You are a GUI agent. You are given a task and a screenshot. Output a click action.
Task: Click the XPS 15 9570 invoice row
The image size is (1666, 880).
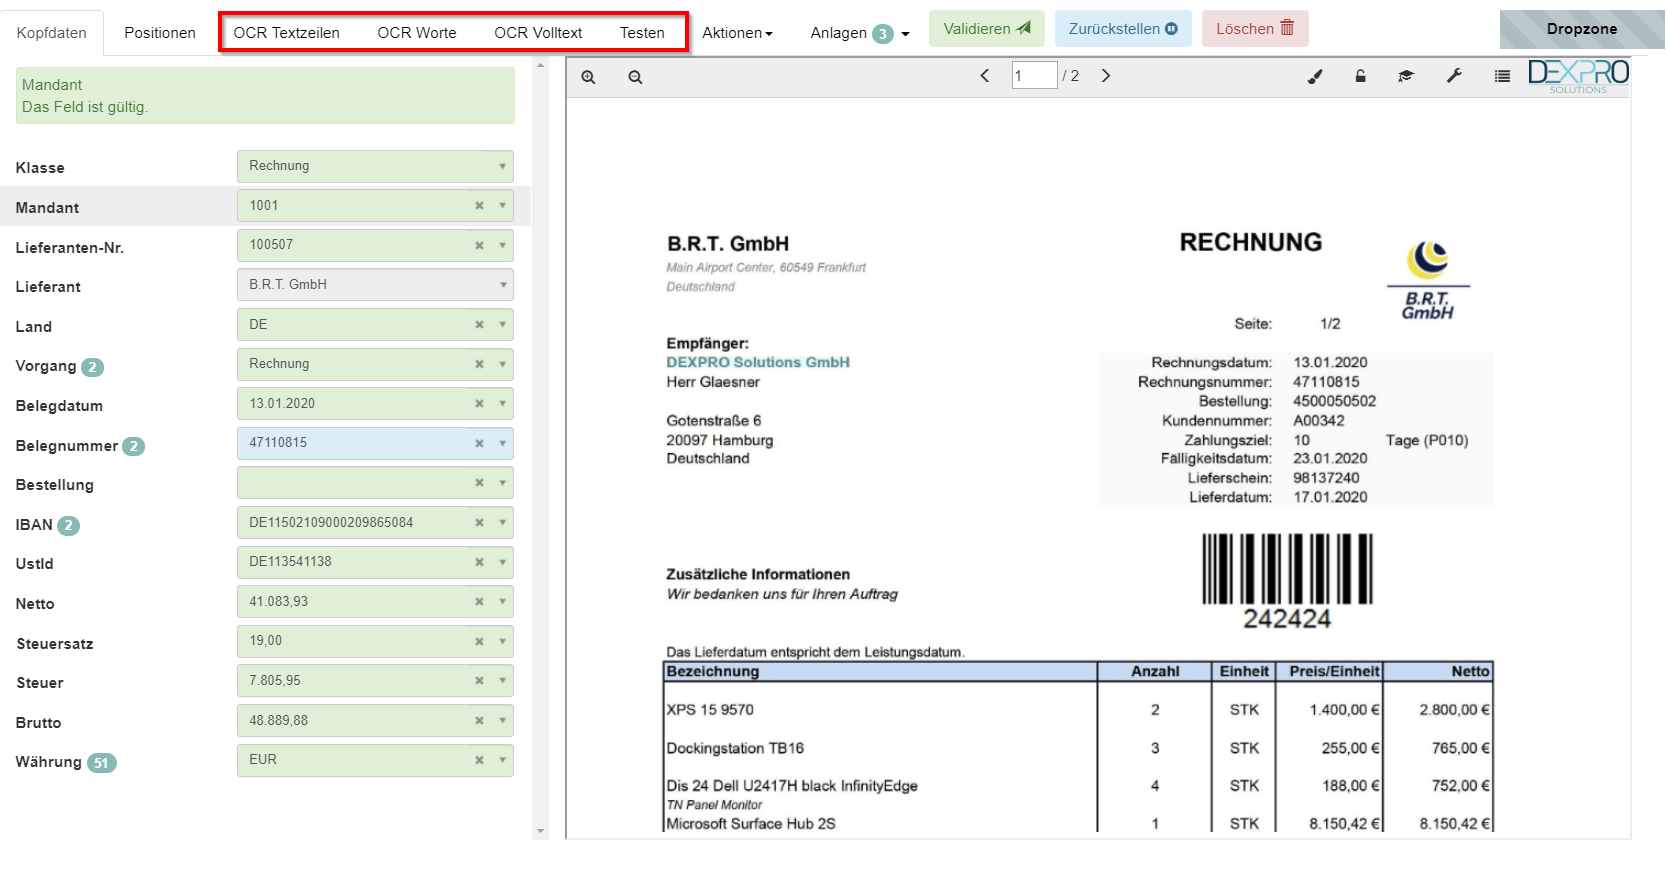click(1078, 710)
